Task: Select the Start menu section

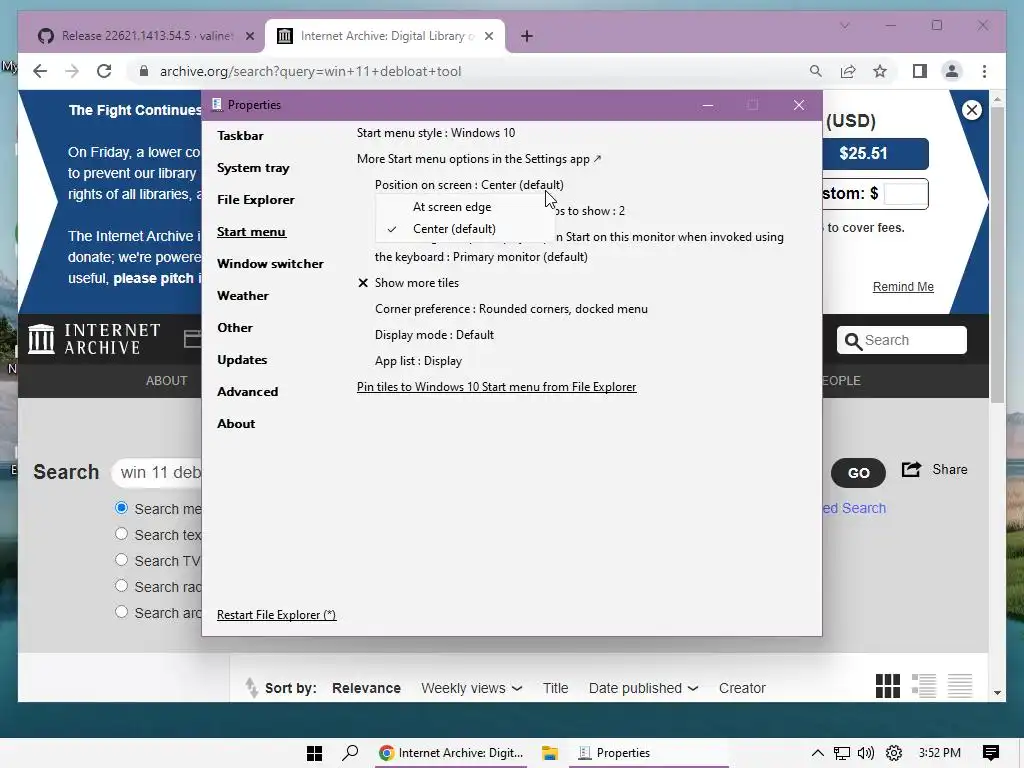Action: point(251,232)
